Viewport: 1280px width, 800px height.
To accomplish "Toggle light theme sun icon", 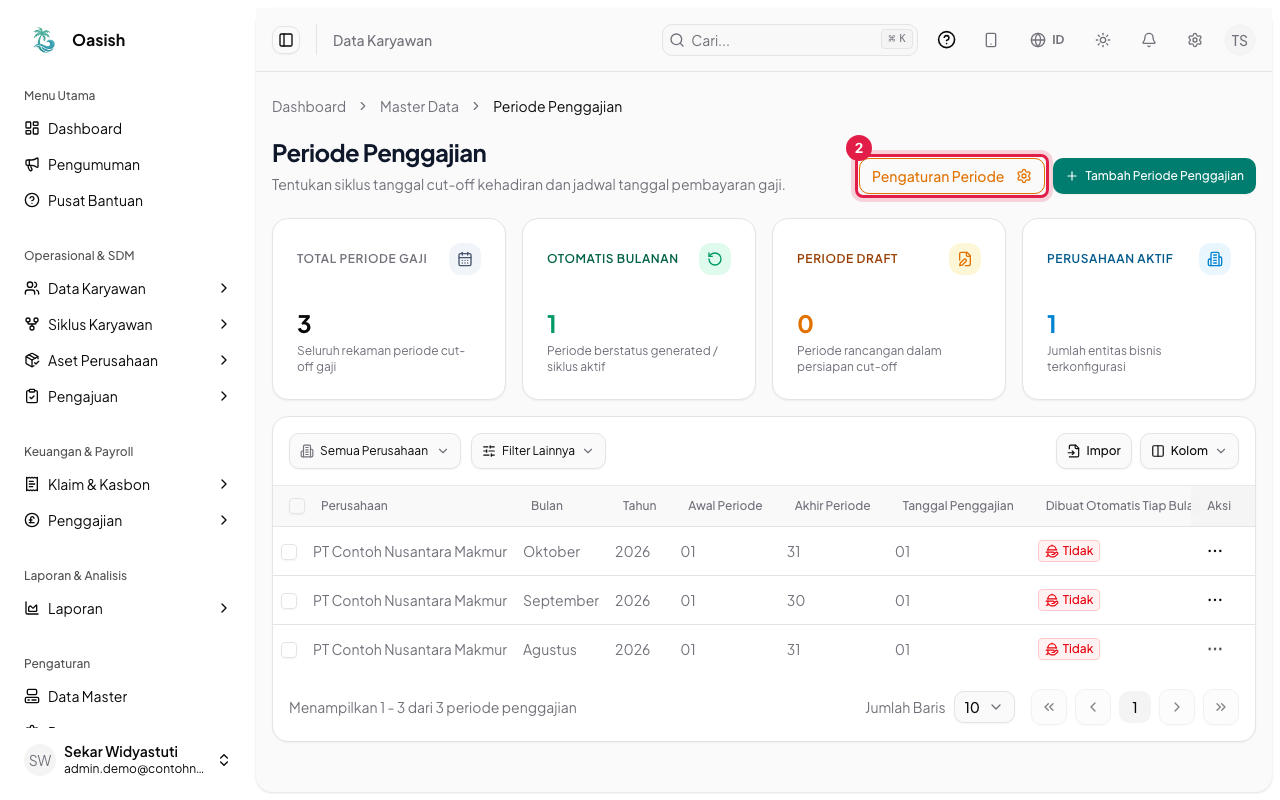I will (1103, 40).
